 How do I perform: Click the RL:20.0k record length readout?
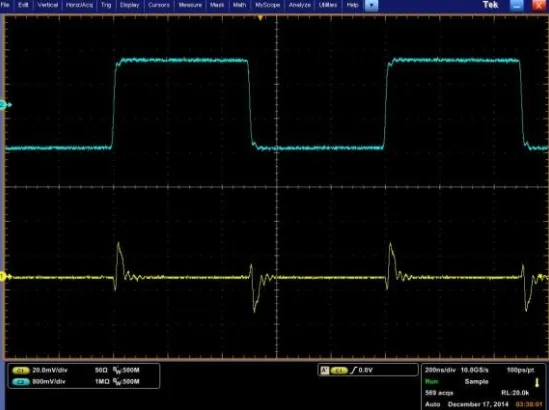click(x=515, y=393)
